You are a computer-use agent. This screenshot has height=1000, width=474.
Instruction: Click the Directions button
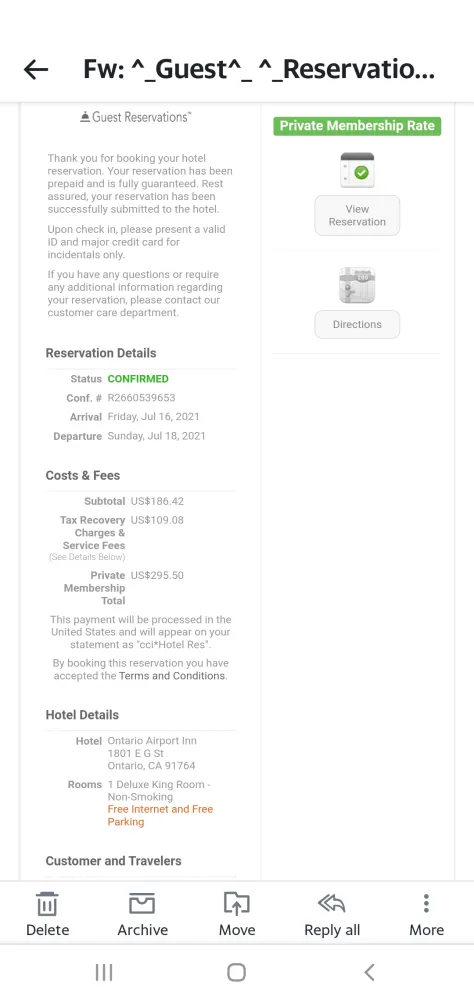pos(357,324)
